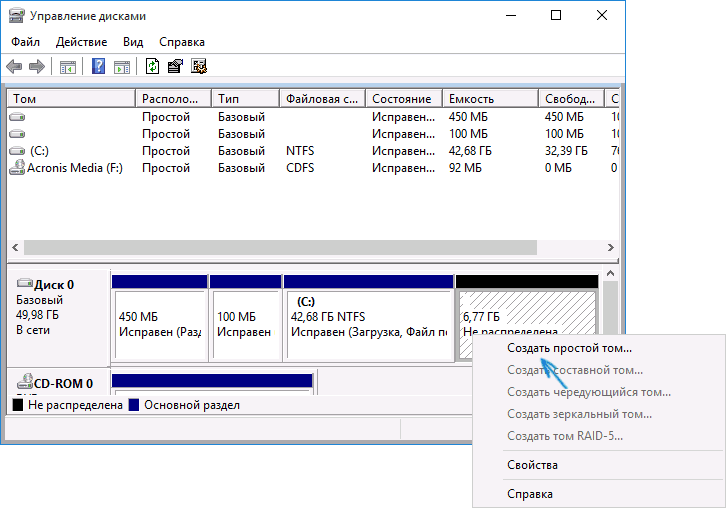
Task: Toggle the console tree toolbar icon
Action: [68, 67]
